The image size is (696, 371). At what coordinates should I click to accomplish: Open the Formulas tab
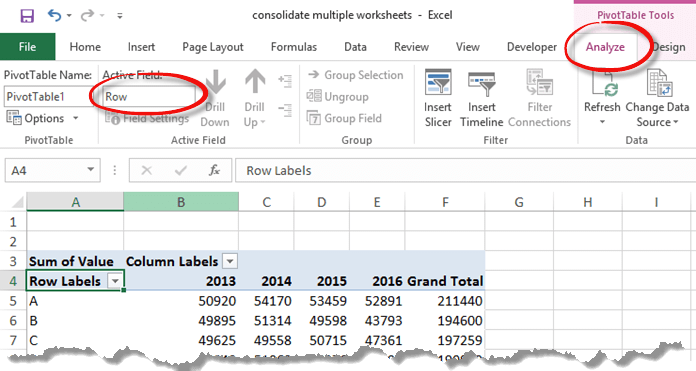point(293,47)
